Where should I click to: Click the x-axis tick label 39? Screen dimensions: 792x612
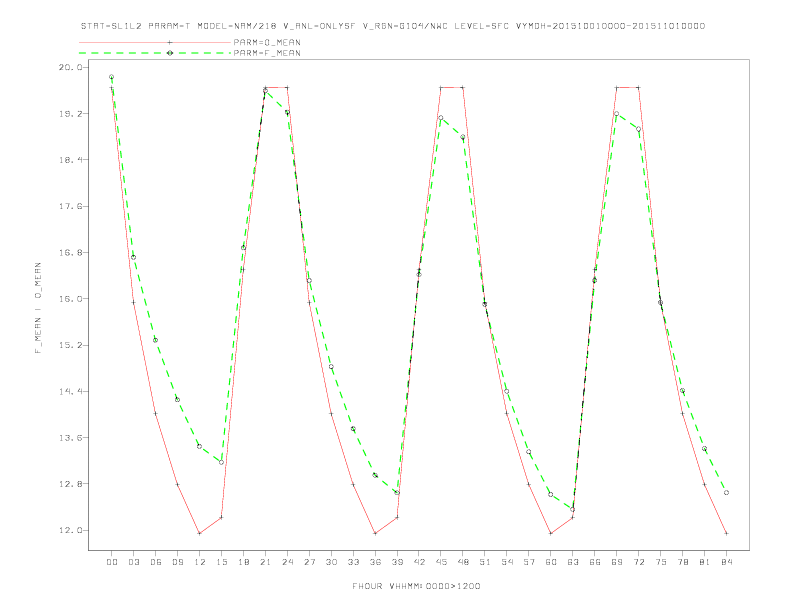pos(397,562)
